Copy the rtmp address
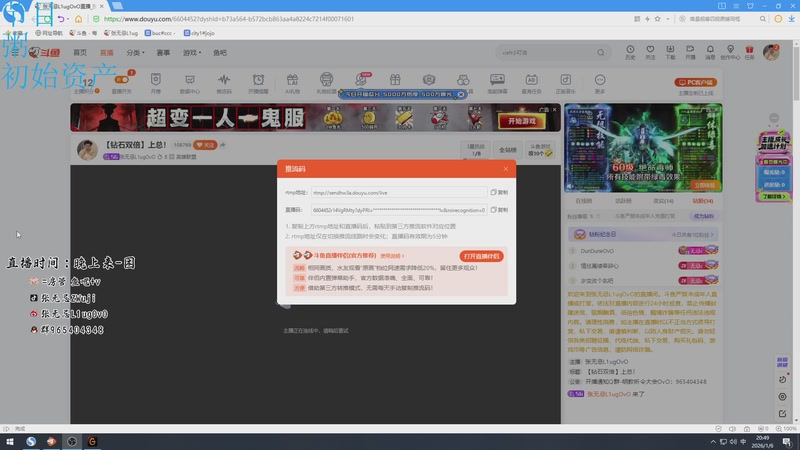Screen dimensions: 800x450 click(x=499, y=192)
